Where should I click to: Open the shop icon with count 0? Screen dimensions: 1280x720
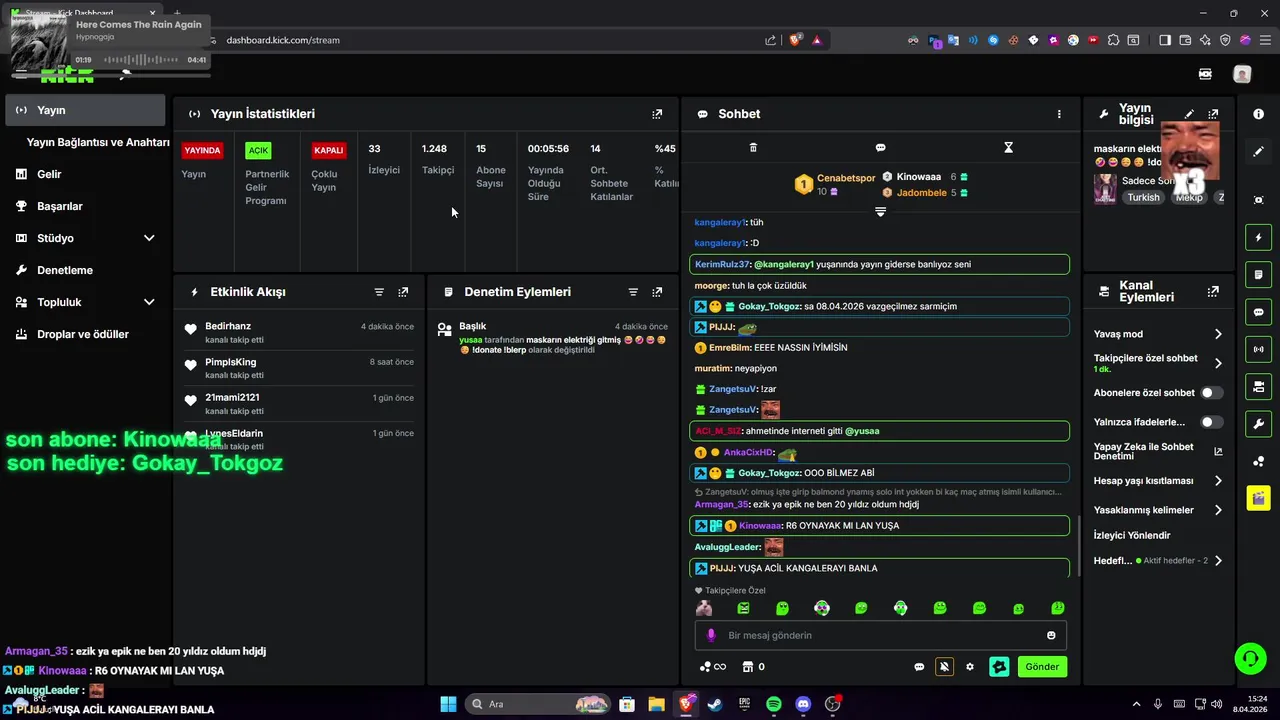[753, 667]
